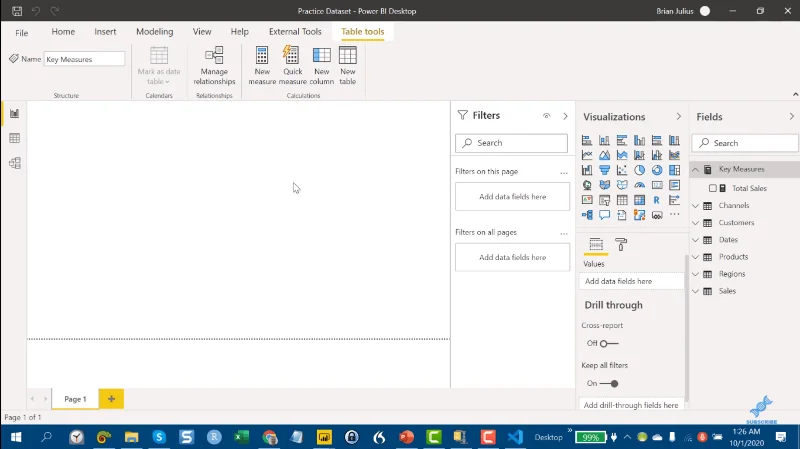Expand the Sales table
Viewport: 800px width, 449px height.
(695, 291)
